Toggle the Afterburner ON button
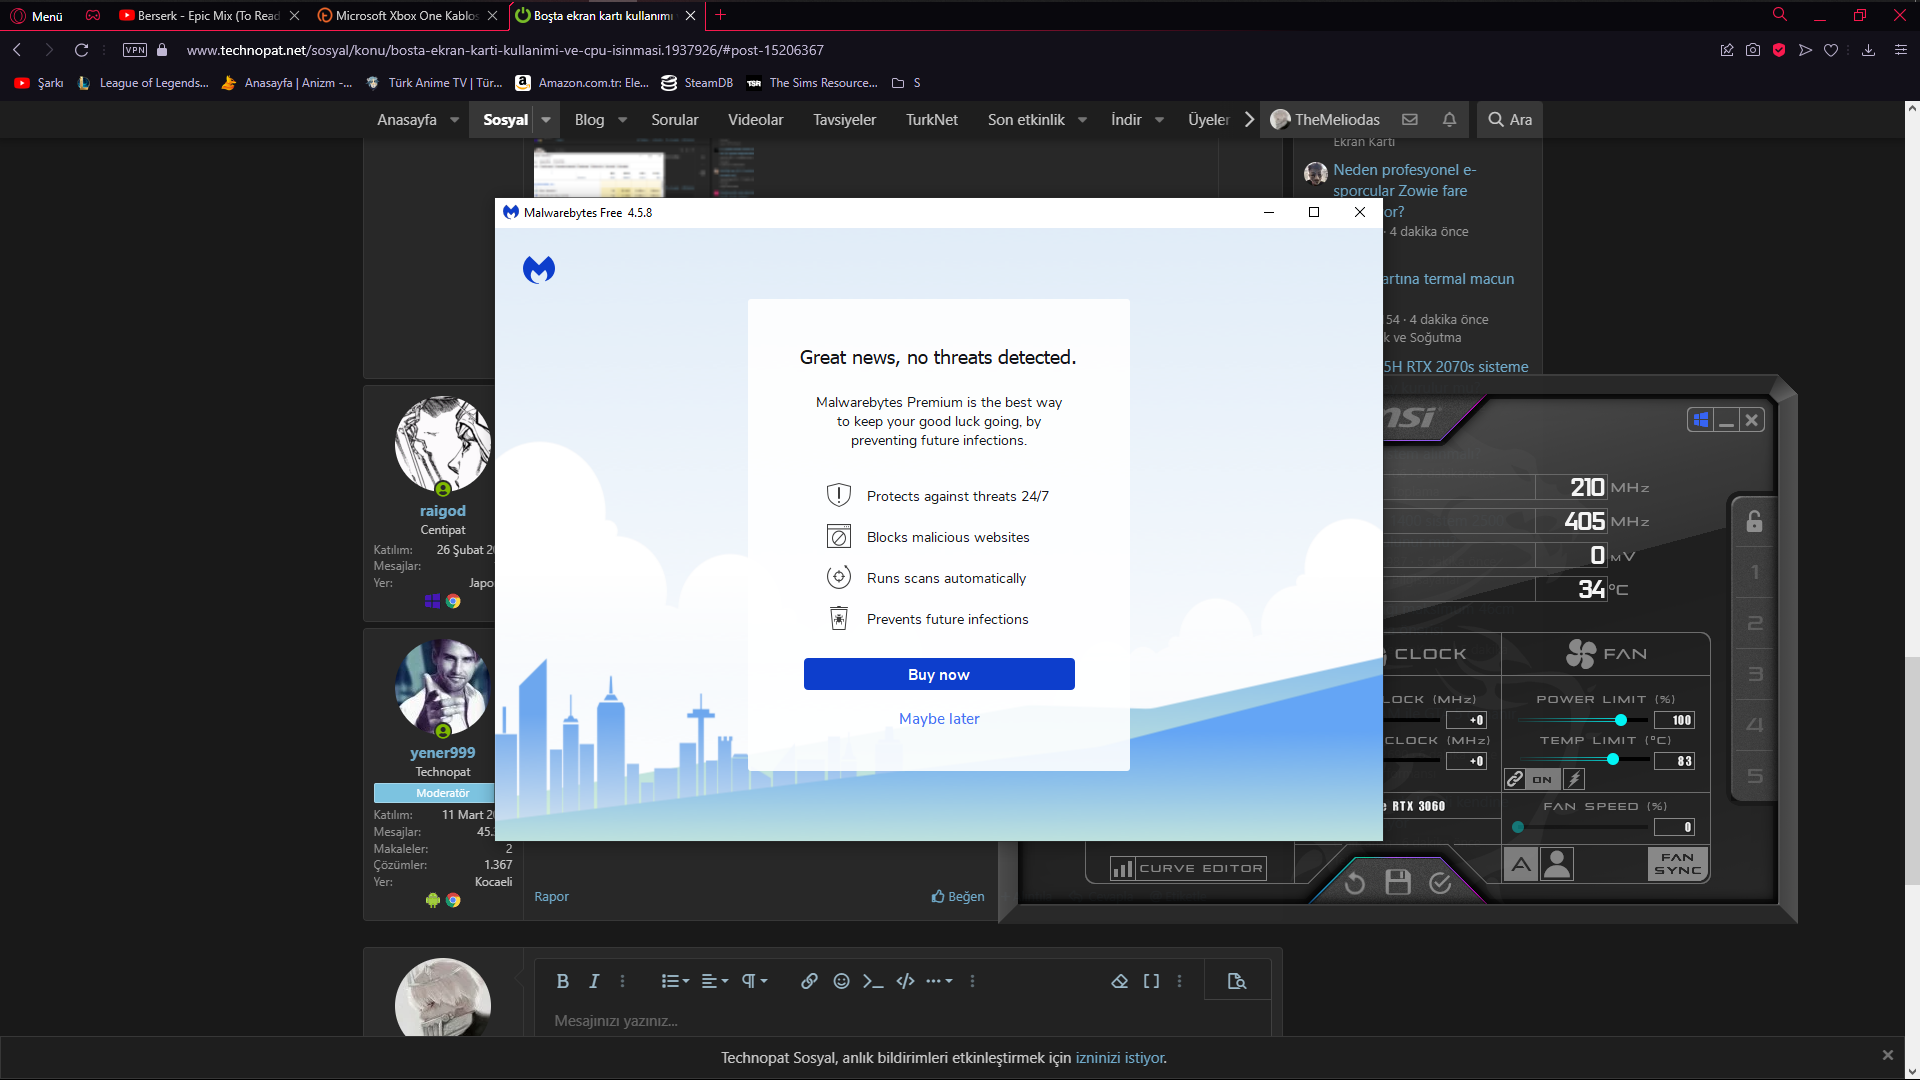 point(1543,779)
